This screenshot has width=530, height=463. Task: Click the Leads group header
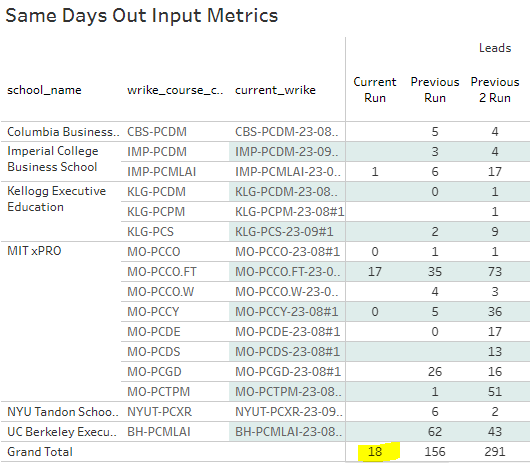tap(495, 48)
